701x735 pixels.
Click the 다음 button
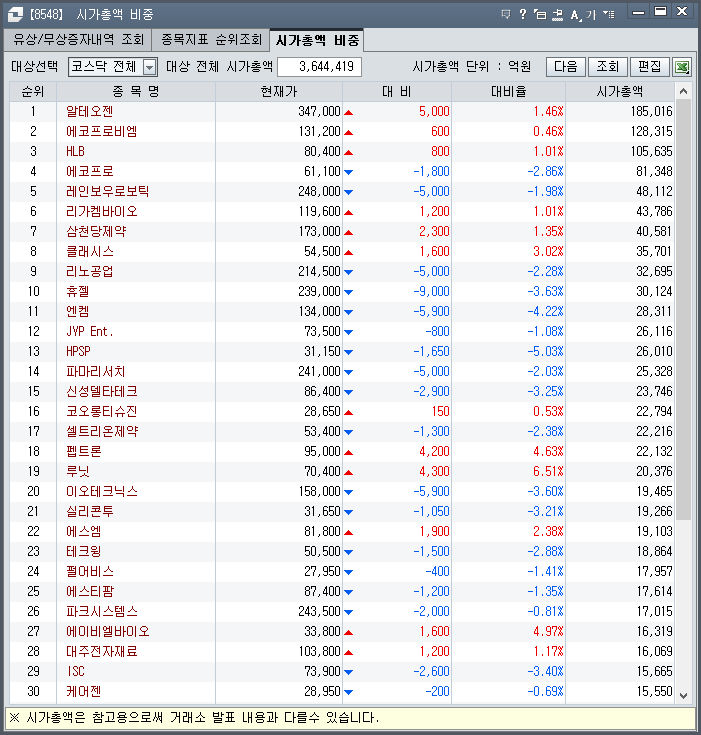click(566, 67)
